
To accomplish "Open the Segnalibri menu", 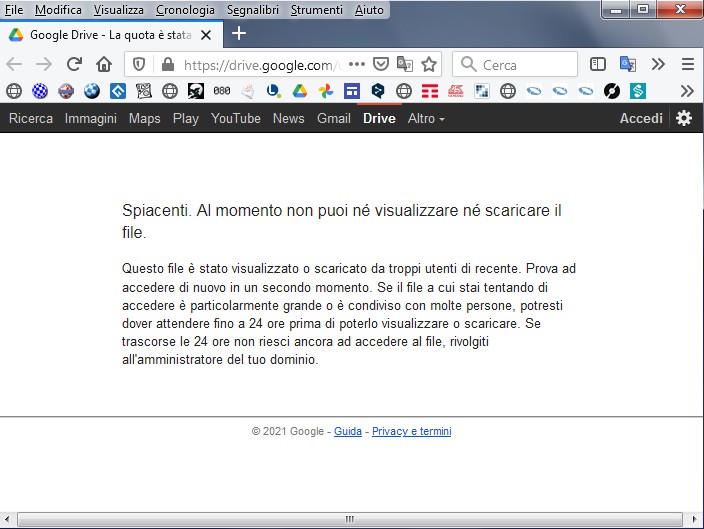I will (254, 9).
